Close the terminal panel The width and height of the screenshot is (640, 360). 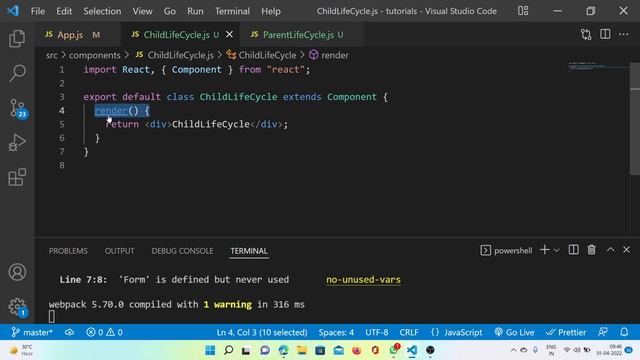[627, 250]
